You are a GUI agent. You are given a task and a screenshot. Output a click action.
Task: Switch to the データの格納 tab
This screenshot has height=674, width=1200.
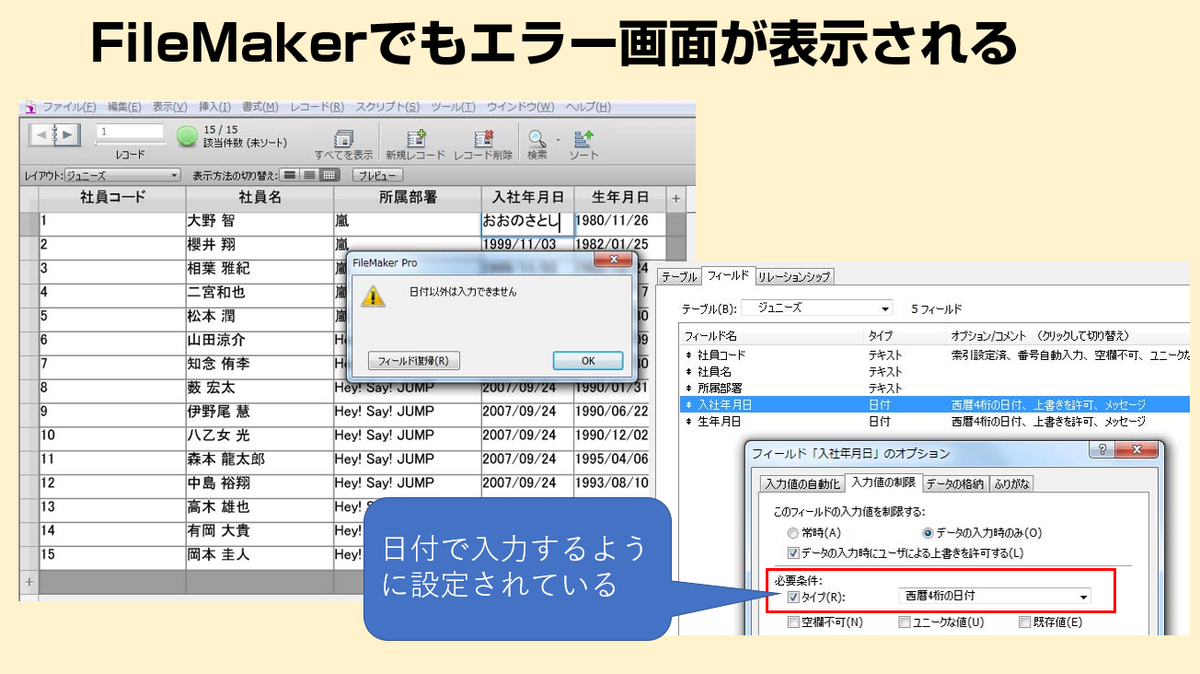click(955, 484)
